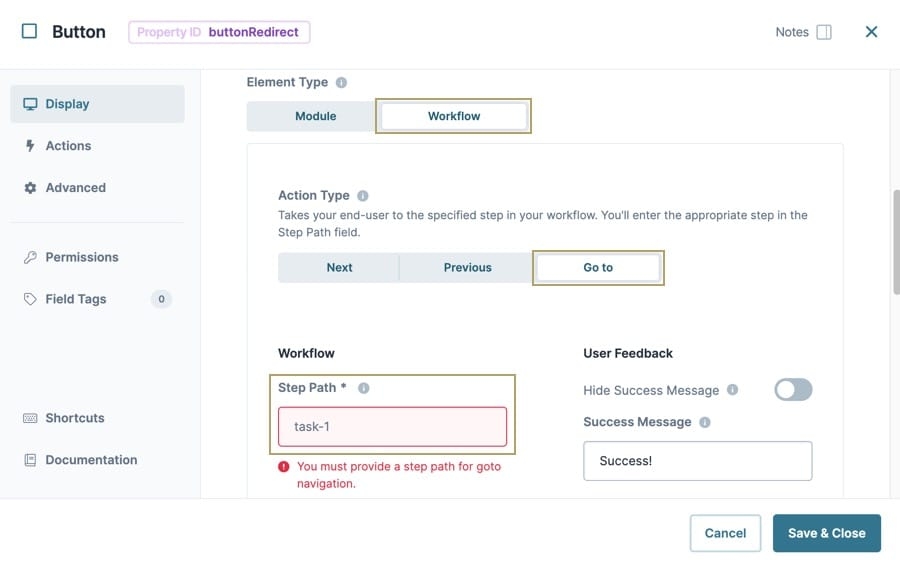Viewport: 900px width, 564px height.
Task: Click the "Element Type" label
Action: coord(287,83)
